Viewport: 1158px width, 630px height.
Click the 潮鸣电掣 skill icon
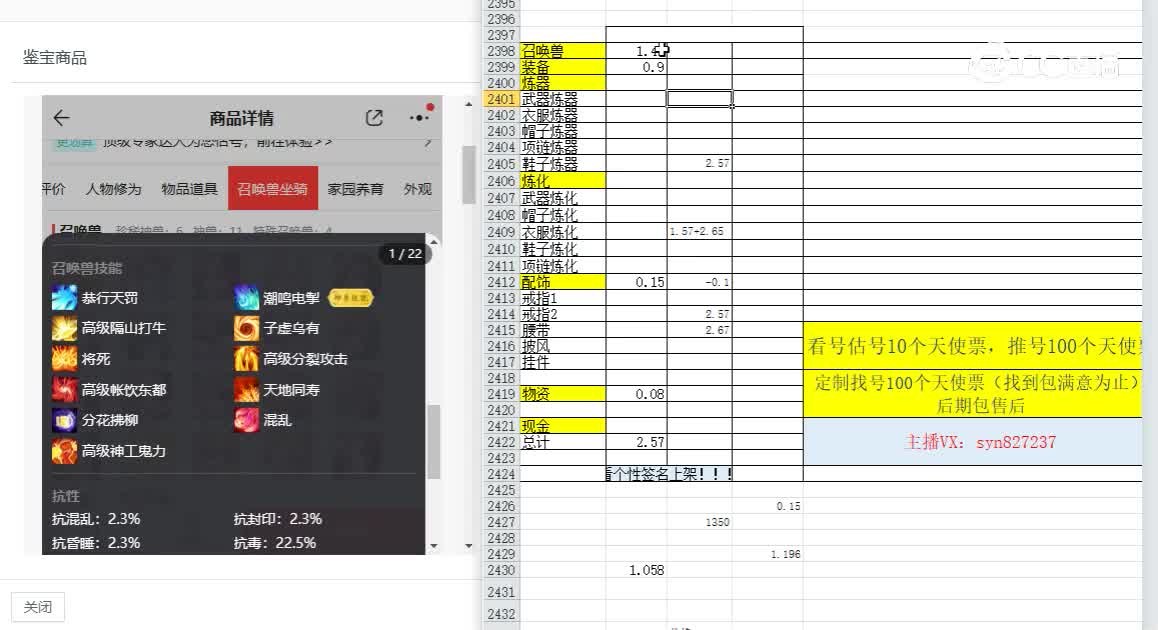coord(248,298)
